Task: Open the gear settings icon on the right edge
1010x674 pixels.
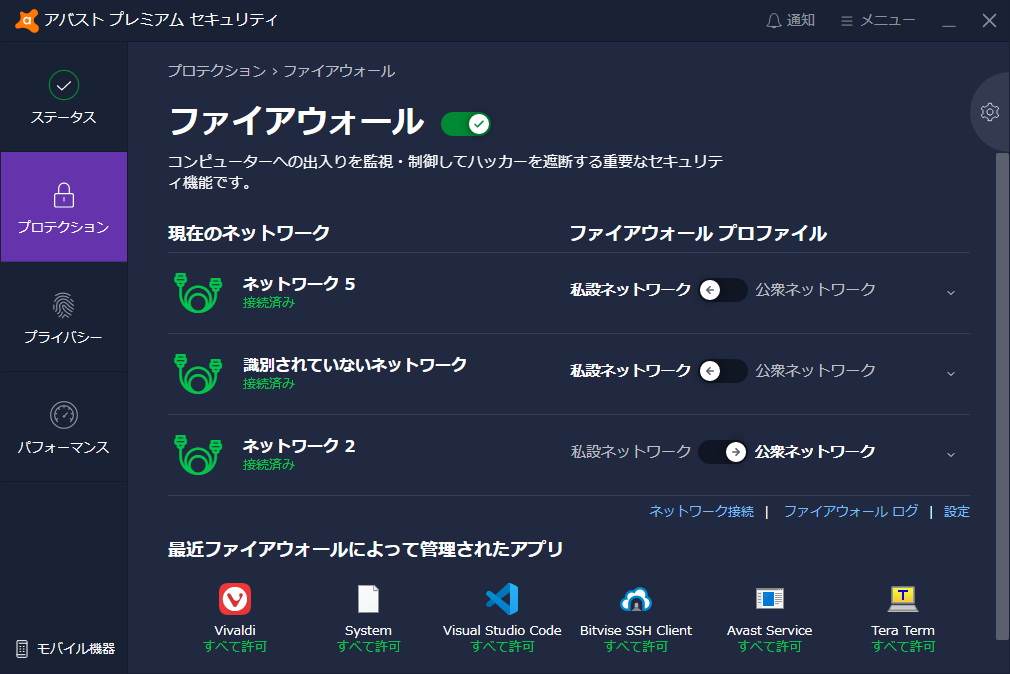Action: pos(990,112)
